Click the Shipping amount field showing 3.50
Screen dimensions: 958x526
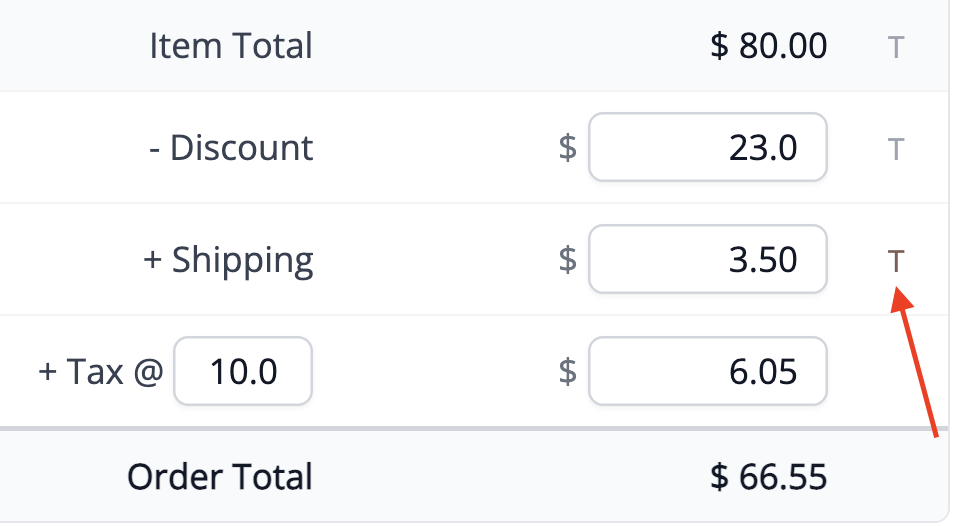708,259
